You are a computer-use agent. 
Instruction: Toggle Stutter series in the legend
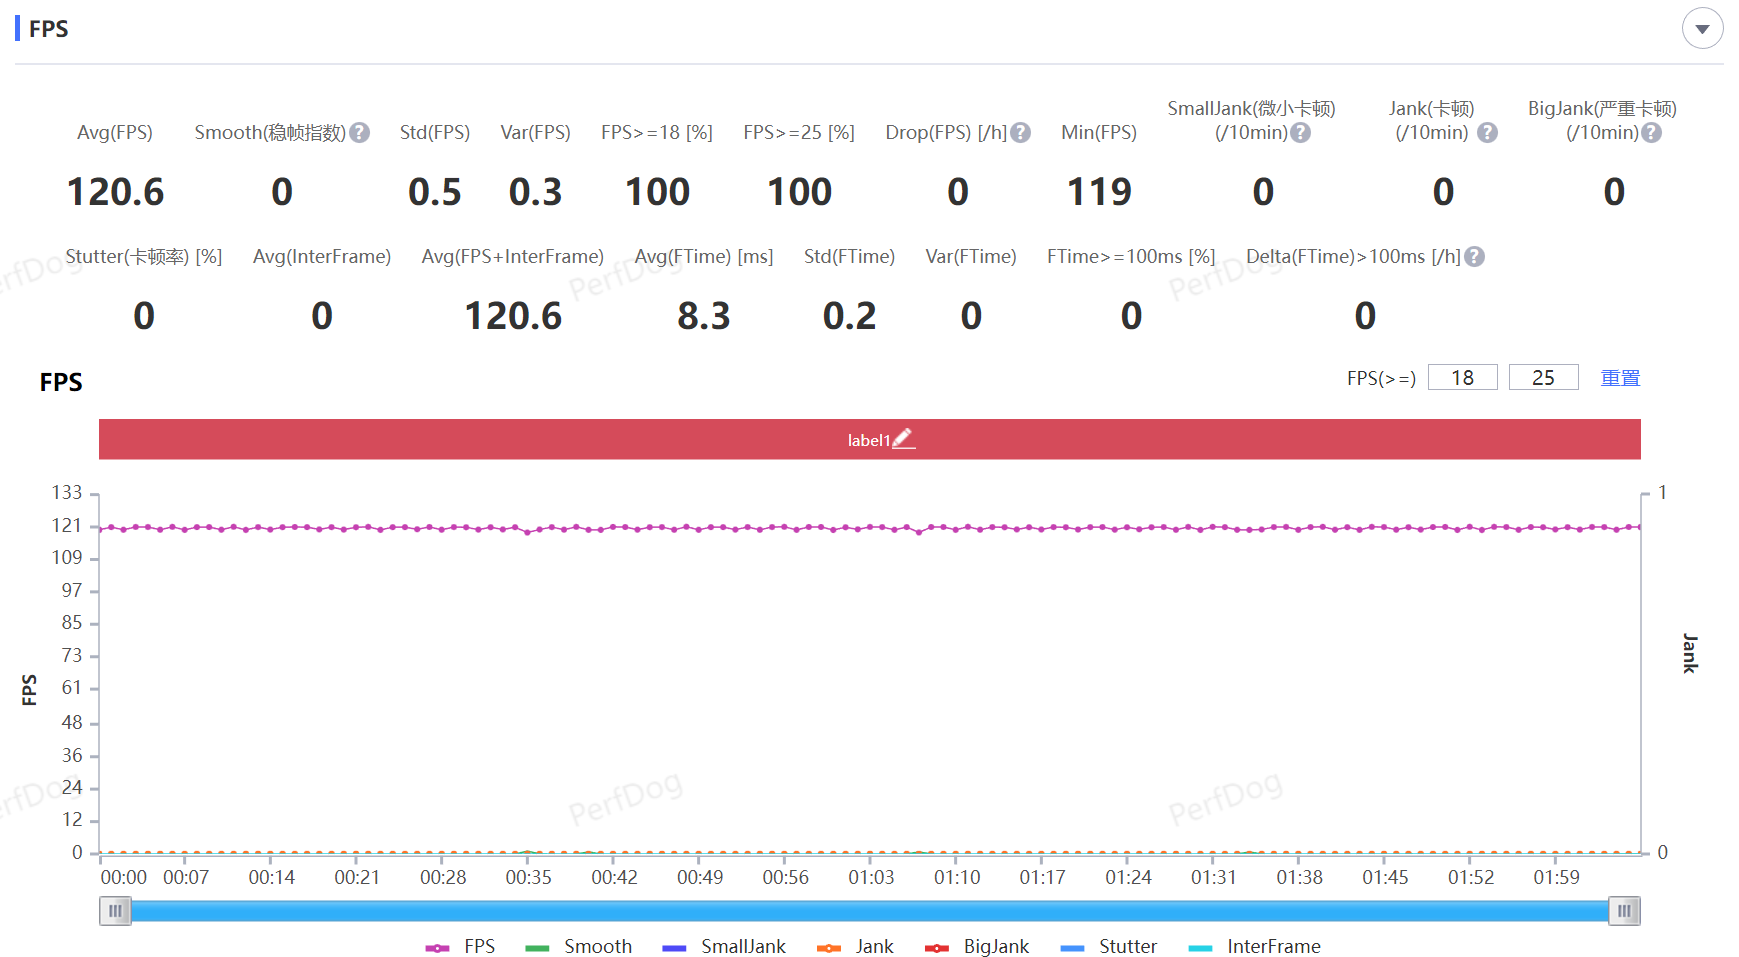pos(1108,947)
